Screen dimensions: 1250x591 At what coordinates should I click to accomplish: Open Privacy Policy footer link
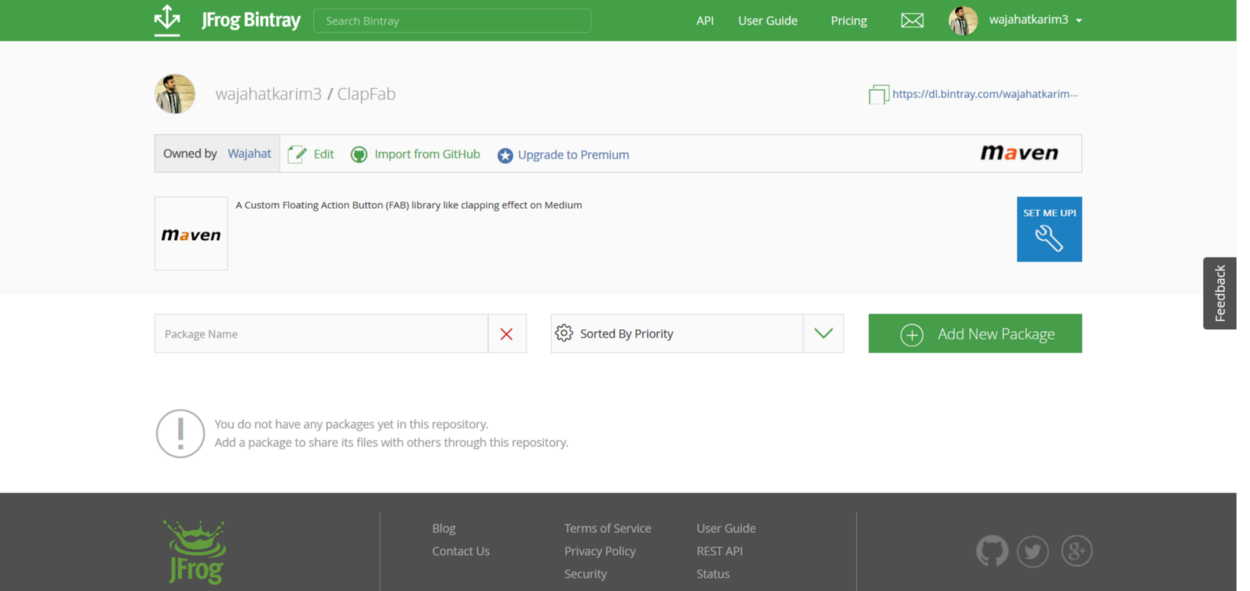point(600,551)
